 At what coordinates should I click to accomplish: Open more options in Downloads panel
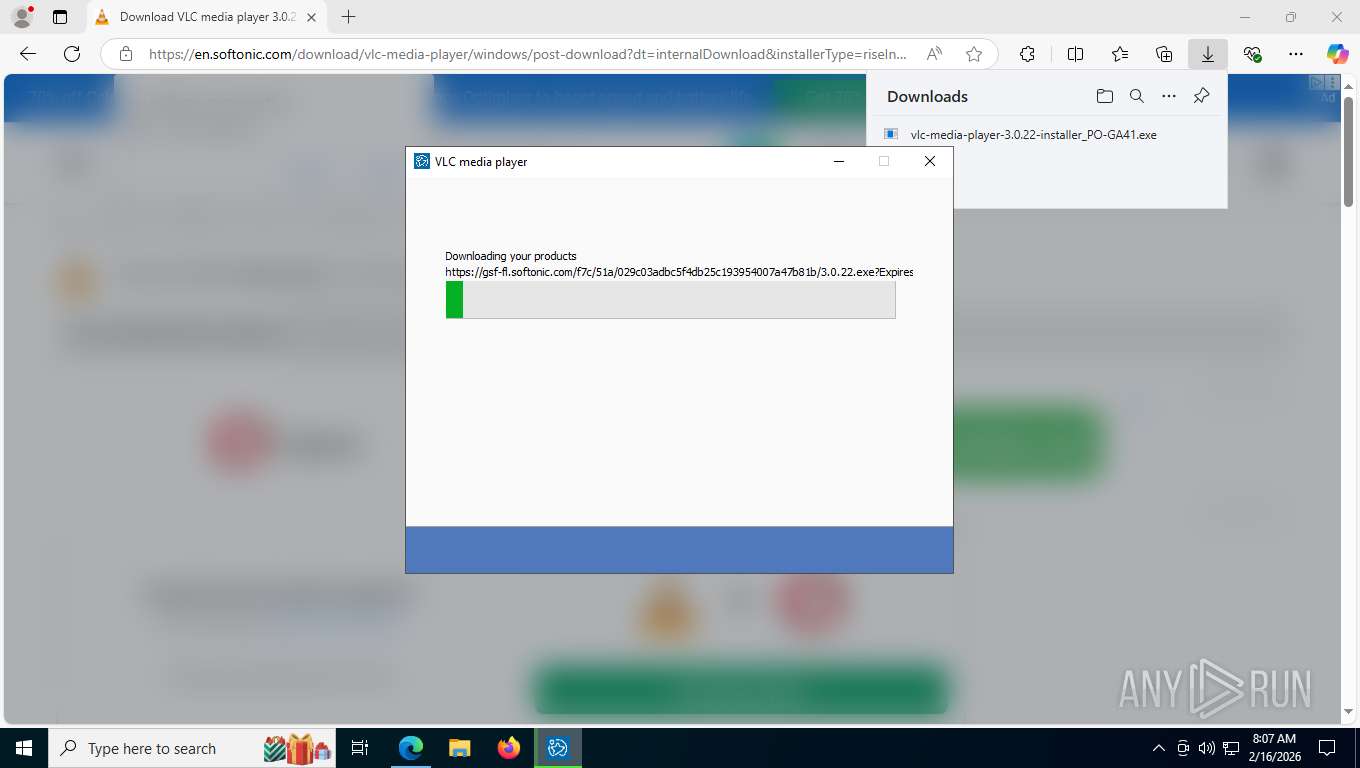(x=1169, y=96)
